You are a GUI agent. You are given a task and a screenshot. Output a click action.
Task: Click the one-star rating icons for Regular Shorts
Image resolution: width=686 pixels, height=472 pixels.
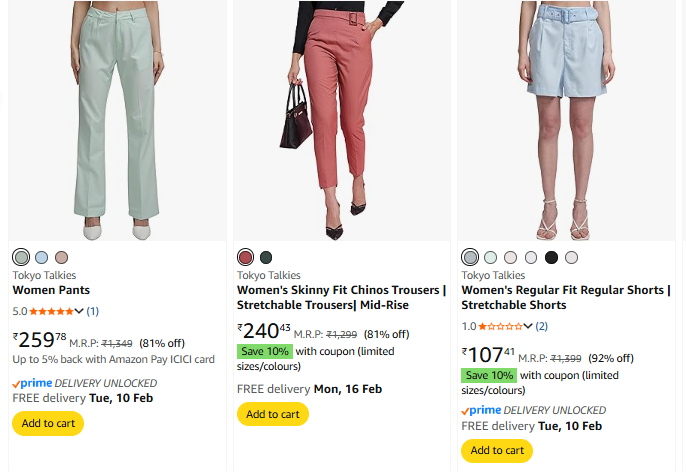[x=500, y=326]
